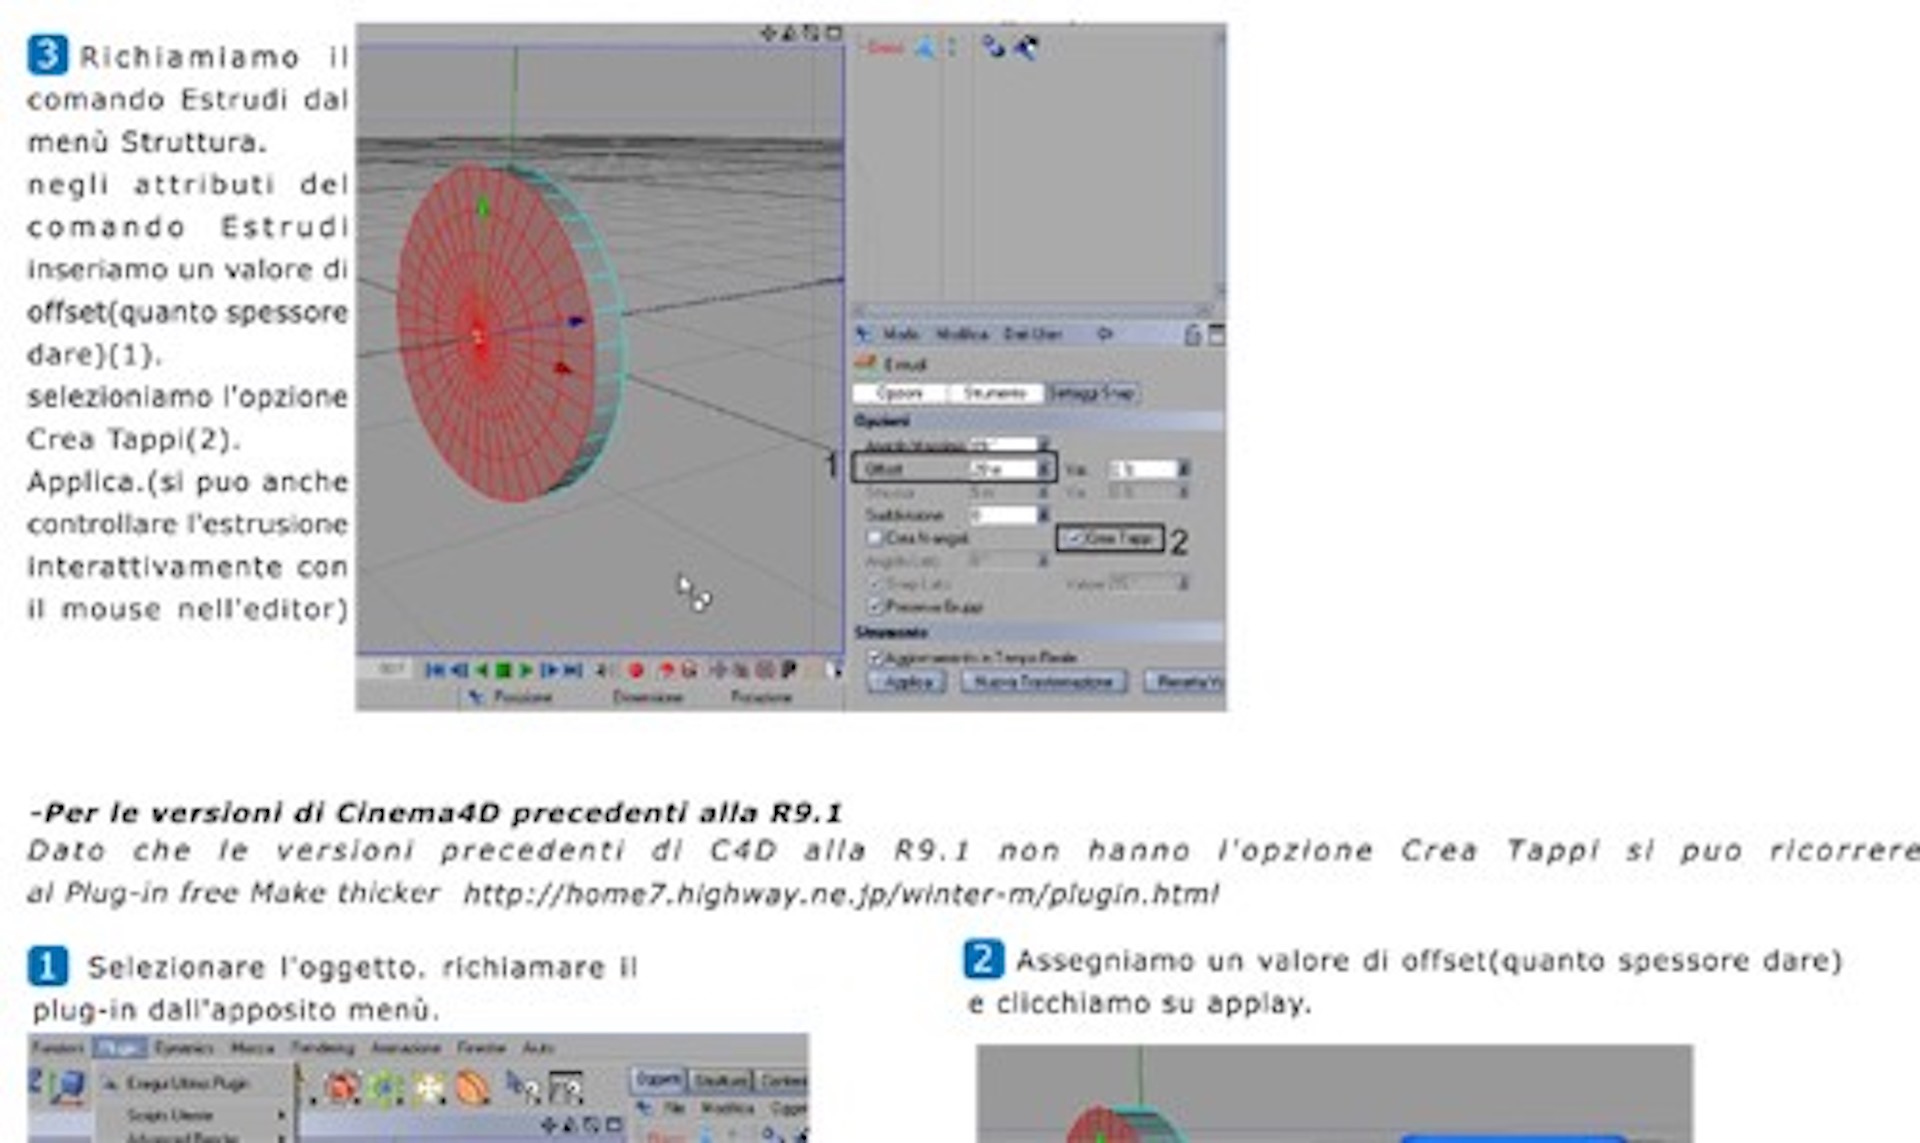Click the Suddivisione stepper arrows

click(1043, 514)
